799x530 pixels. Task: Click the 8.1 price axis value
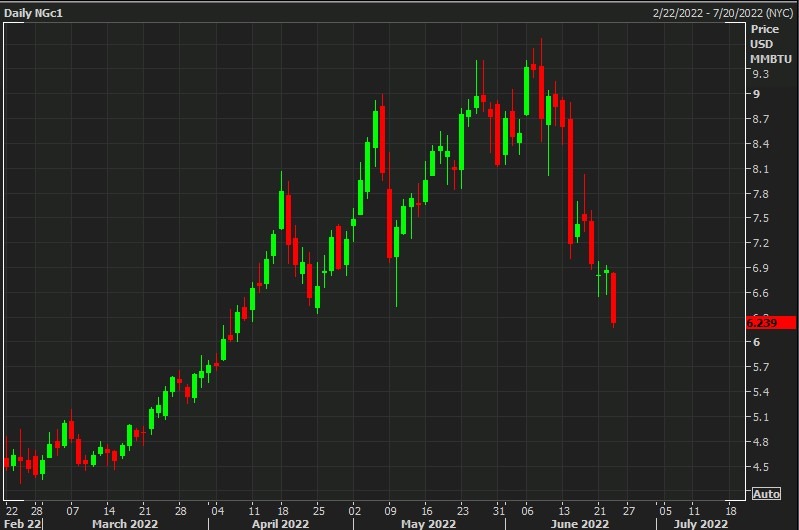click(760, 169)
